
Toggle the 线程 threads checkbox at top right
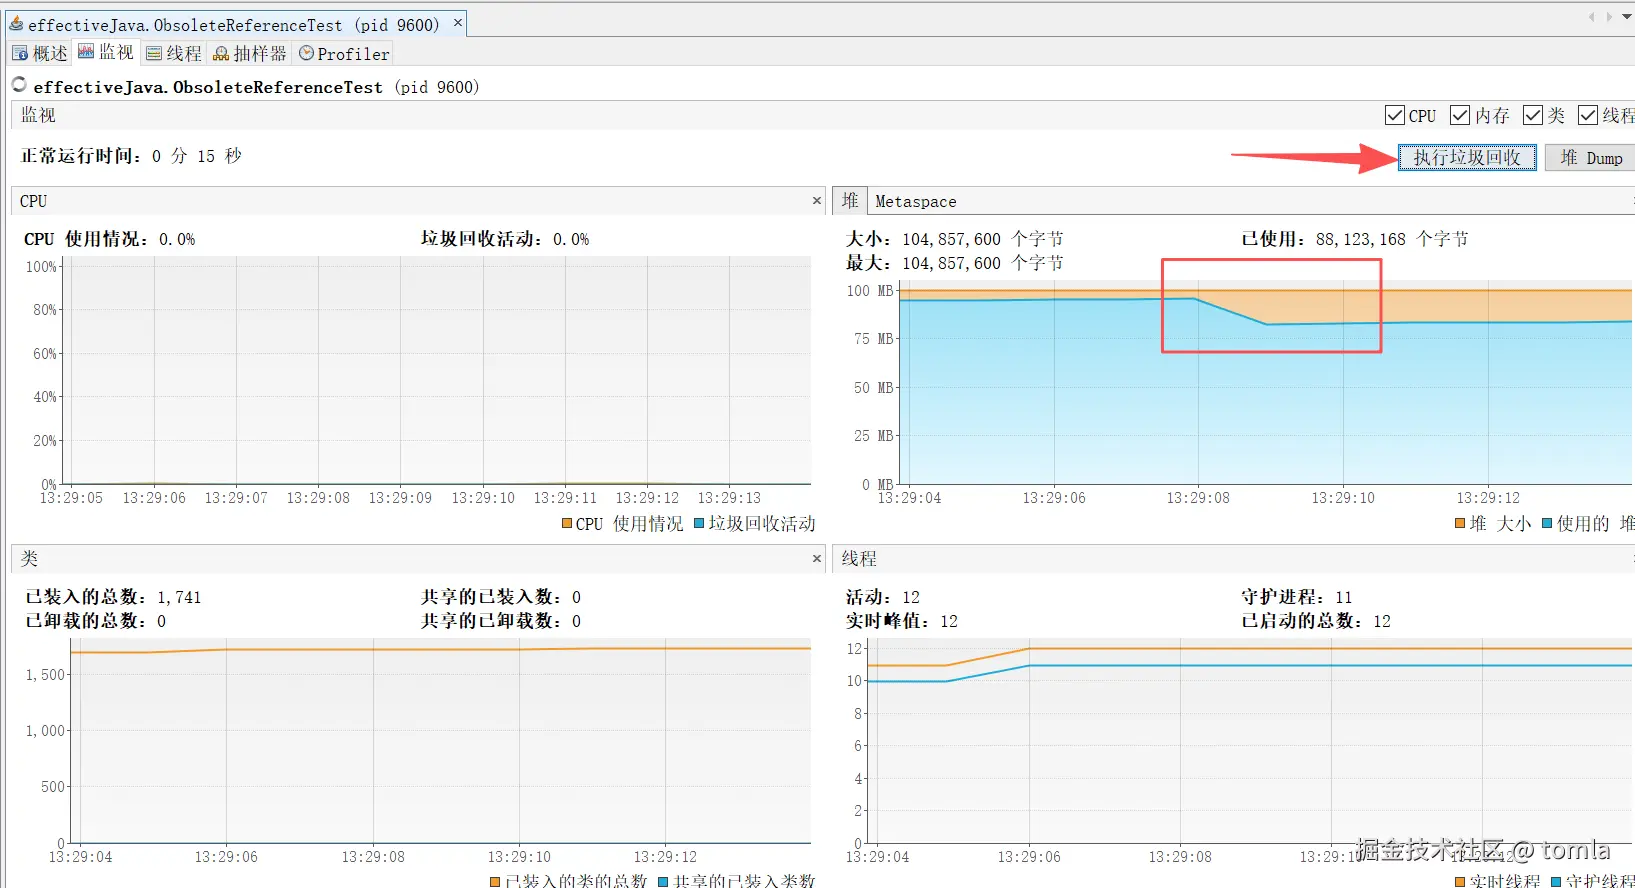click(1588, 116)
